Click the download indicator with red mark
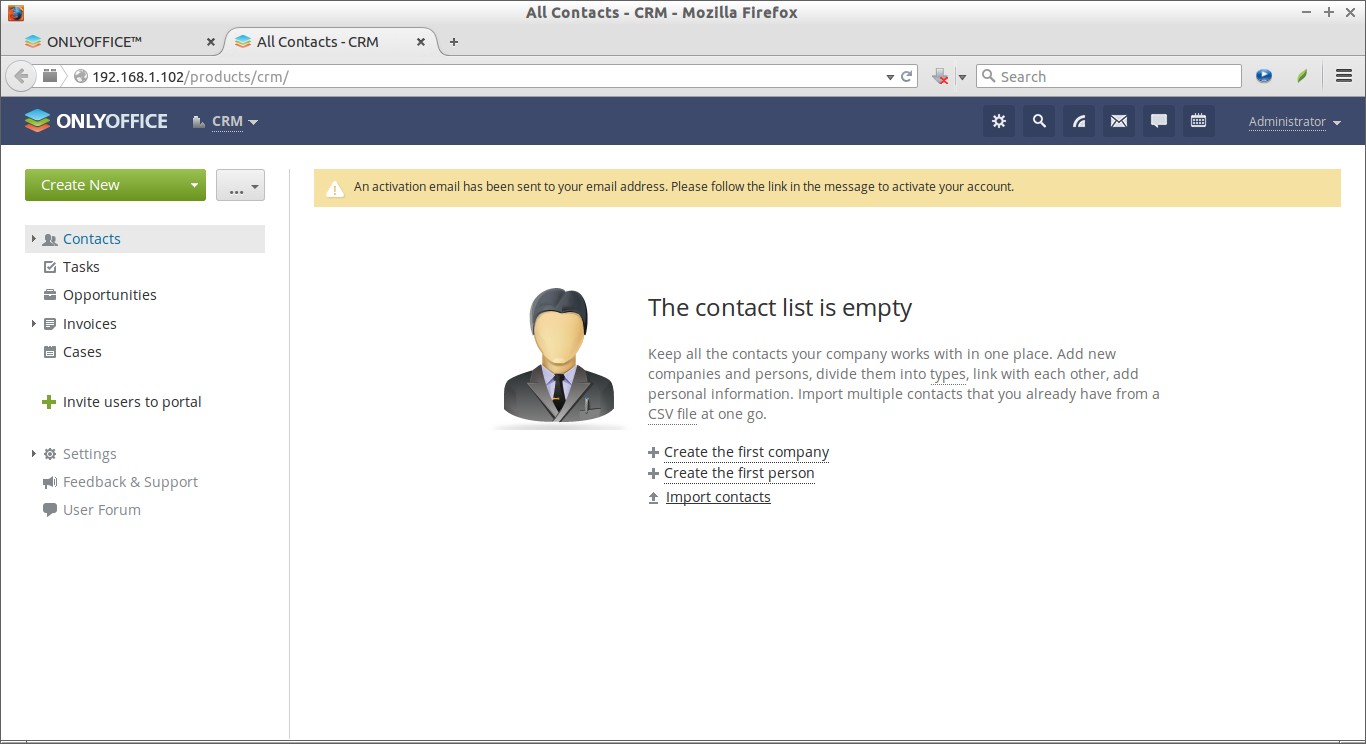Screen dimensions: 1366x744 coord(940,76)
